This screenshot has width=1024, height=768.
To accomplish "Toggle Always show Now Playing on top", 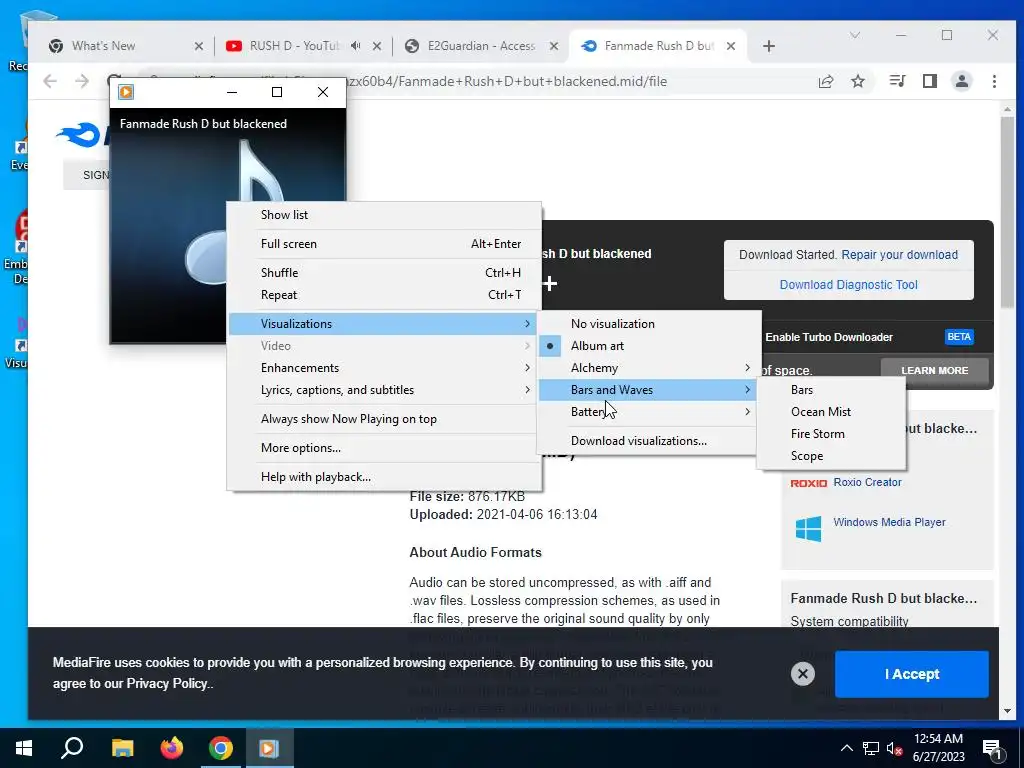I will pos(384,419).
